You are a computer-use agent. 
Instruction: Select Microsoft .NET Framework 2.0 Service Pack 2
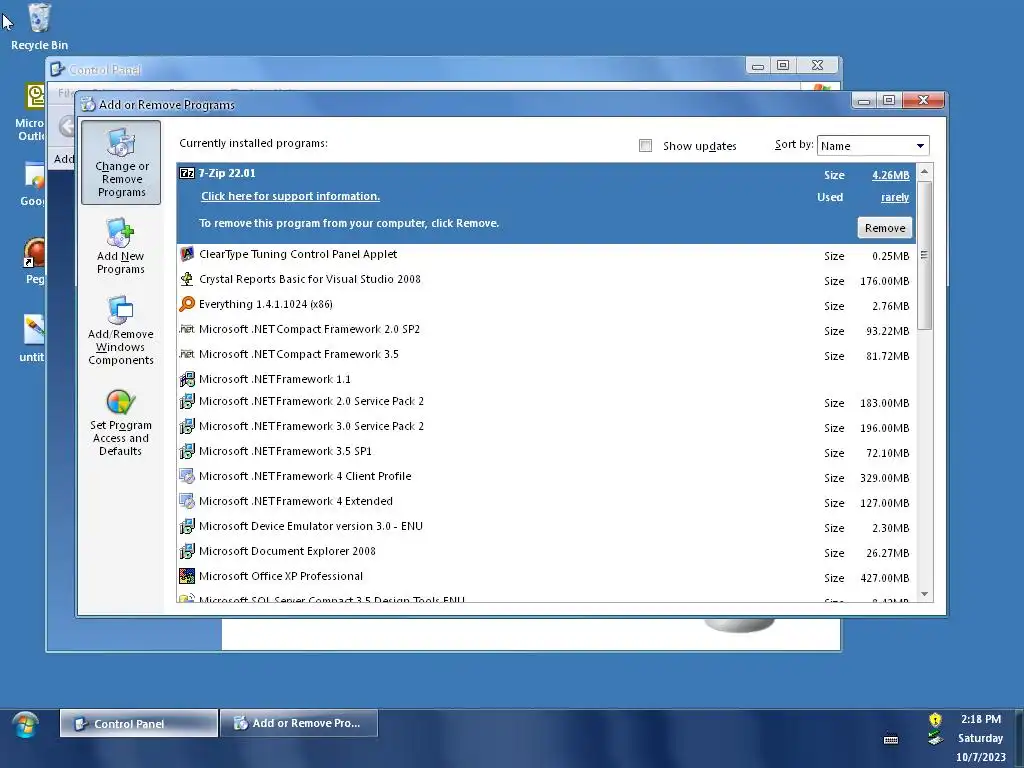(546, 402)
